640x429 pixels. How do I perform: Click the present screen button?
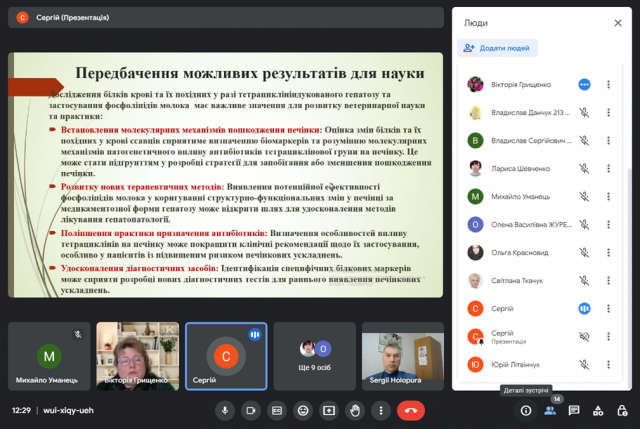329,411
